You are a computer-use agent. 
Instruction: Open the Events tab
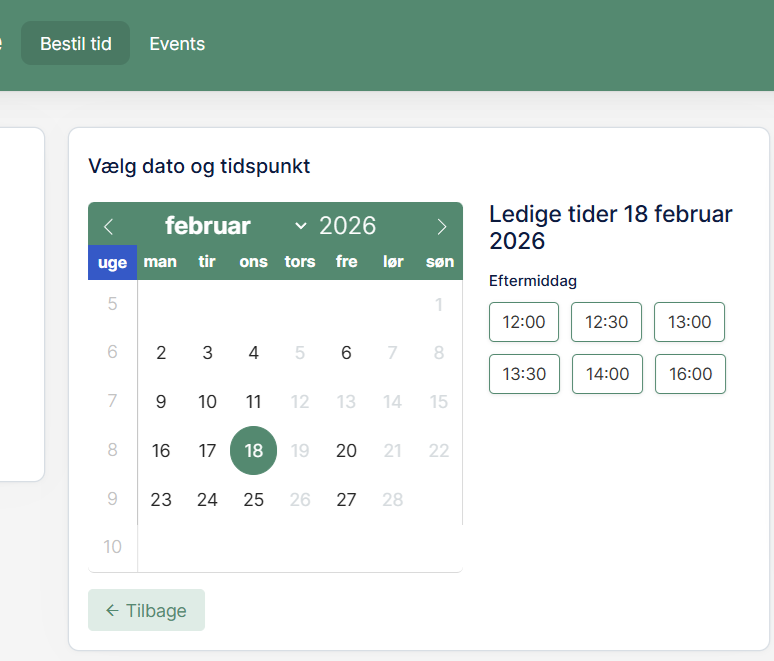pos(177,43)
